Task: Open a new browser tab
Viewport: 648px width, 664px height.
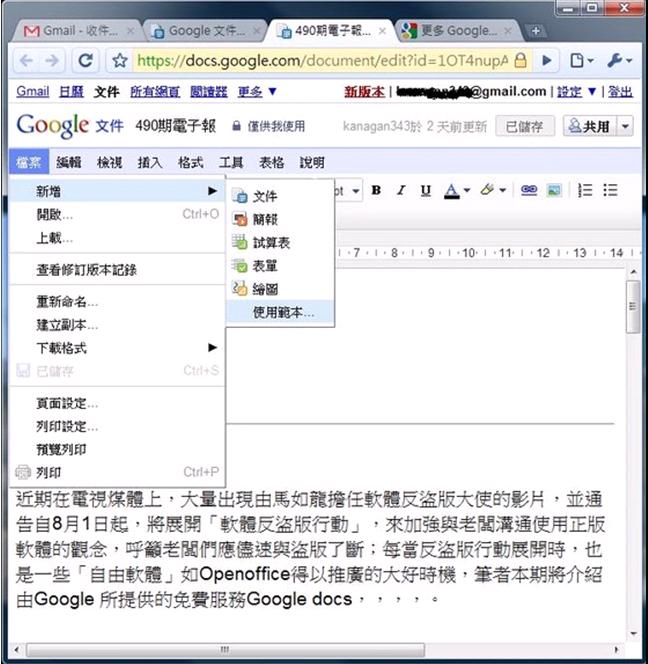Action: click(536, 31)
